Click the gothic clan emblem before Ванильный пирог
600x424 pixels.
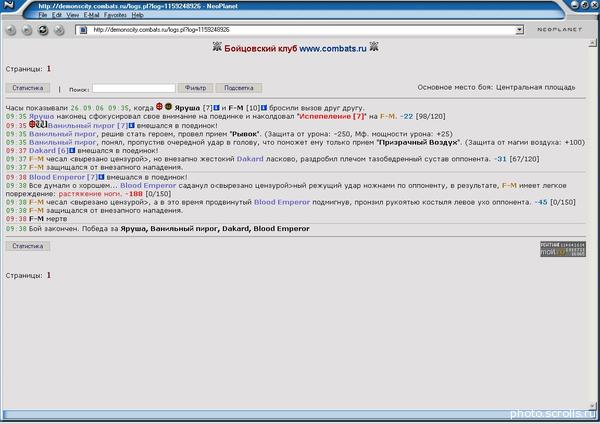[x=42, y=124]
